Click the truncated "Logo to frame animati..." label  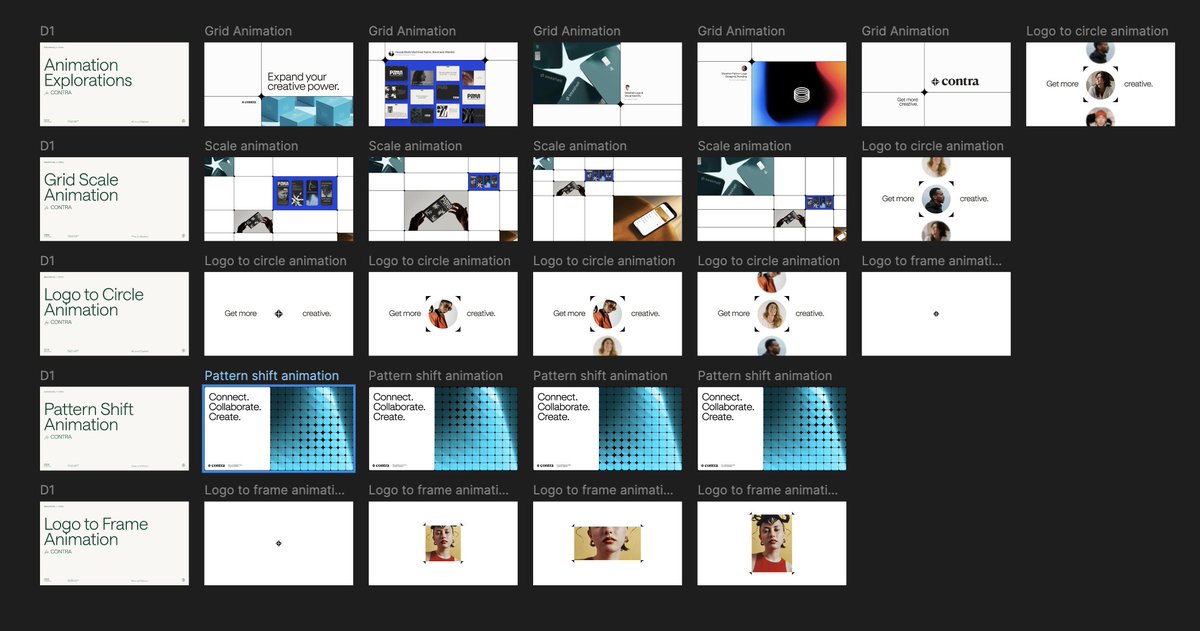(x=935, y=260)
